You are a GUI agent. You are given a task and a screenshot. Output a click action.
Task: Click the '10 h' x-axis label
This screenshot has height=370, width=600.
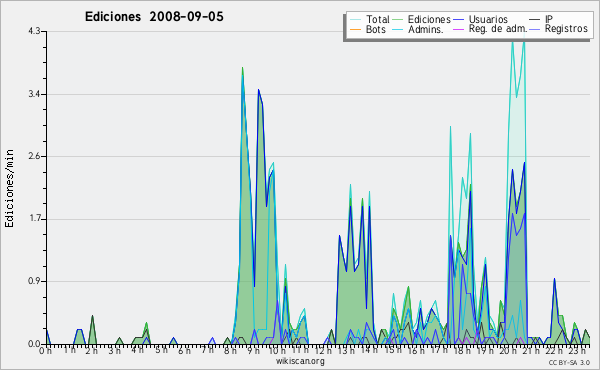tap(277, 350)
